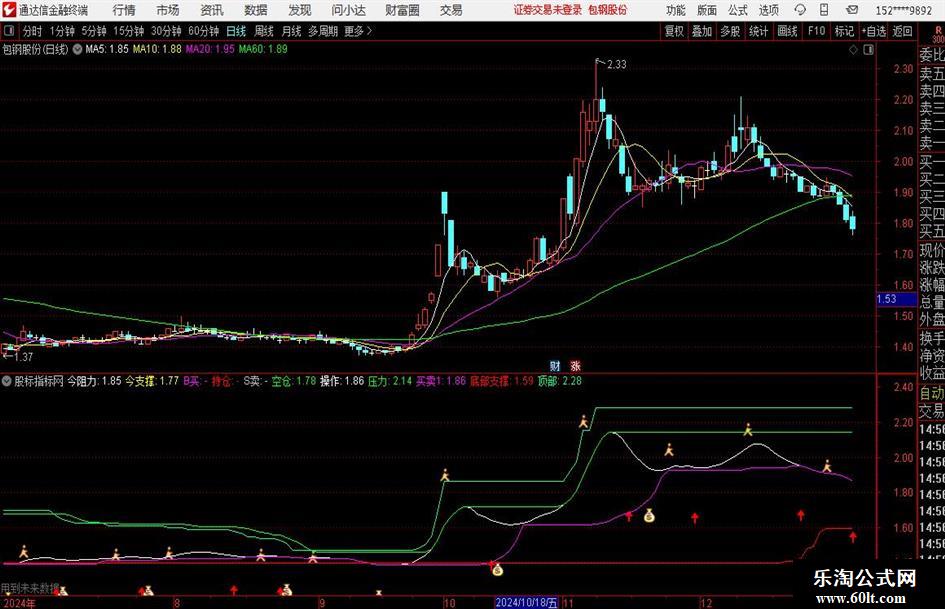The height and width of the screenshot is (609, 945).
Task: Open the envelope message icon
Action: pos(852,10)
